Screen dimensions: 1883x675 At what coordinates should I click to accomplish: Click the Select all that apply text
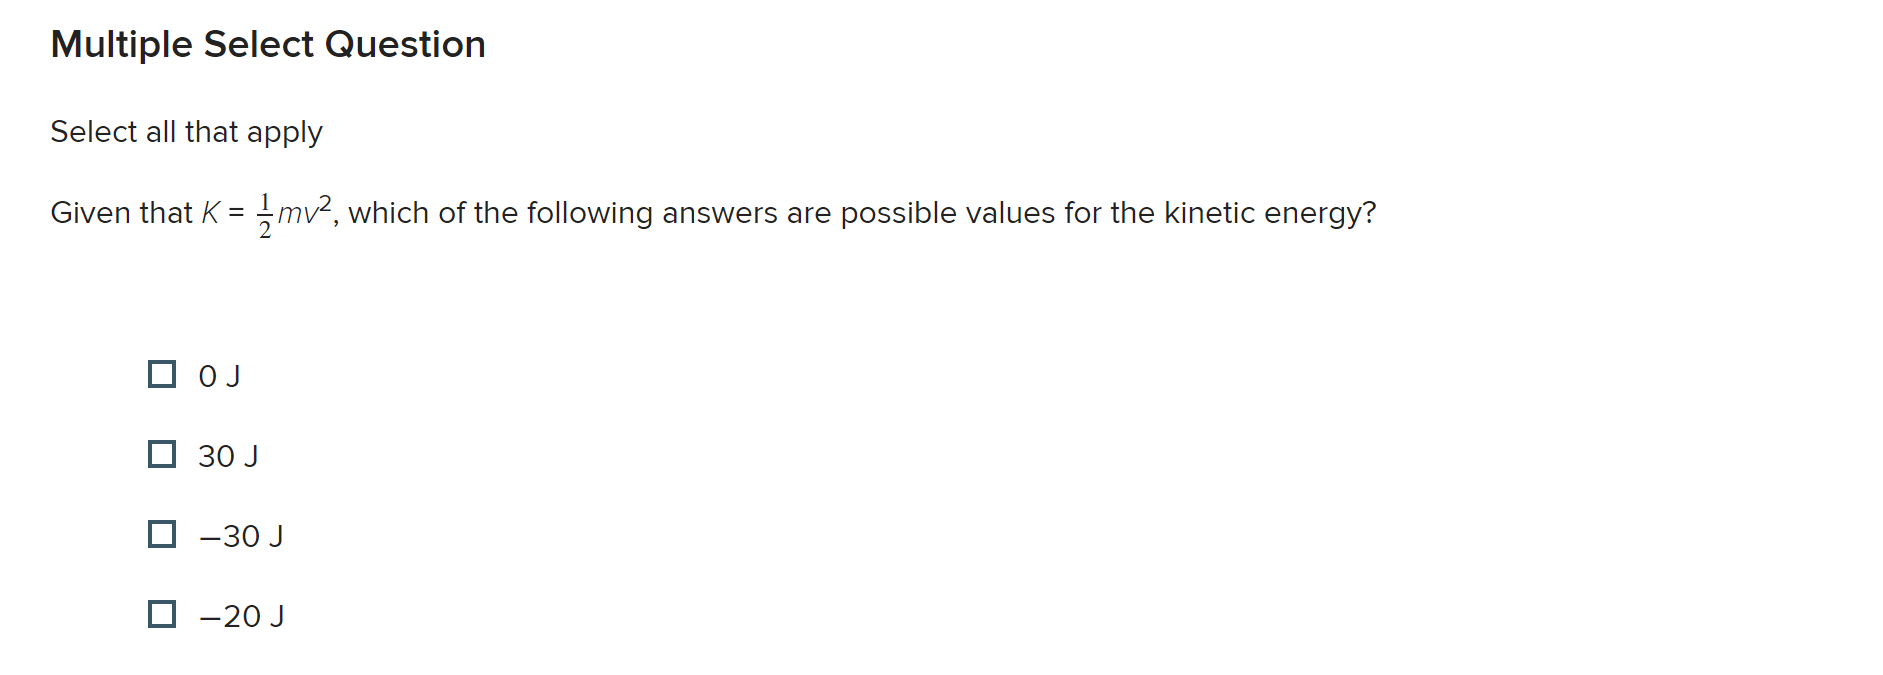(x=186, y=131)
